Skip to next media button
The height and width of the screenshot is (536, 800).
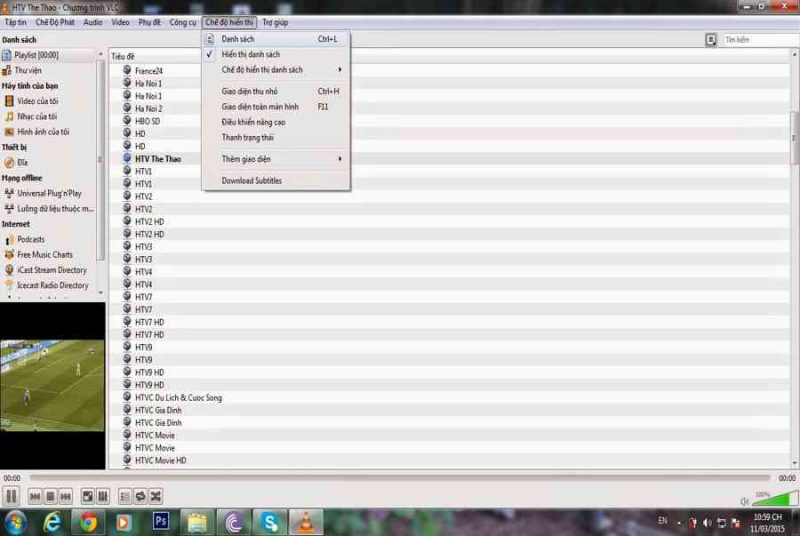tap(65, 496)
